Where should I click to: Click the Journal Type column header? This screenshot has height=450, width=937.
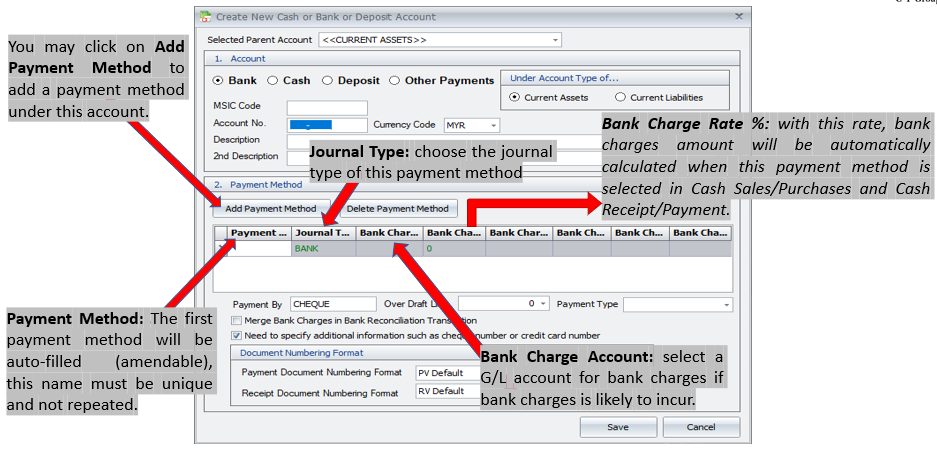tap(323, 233)
